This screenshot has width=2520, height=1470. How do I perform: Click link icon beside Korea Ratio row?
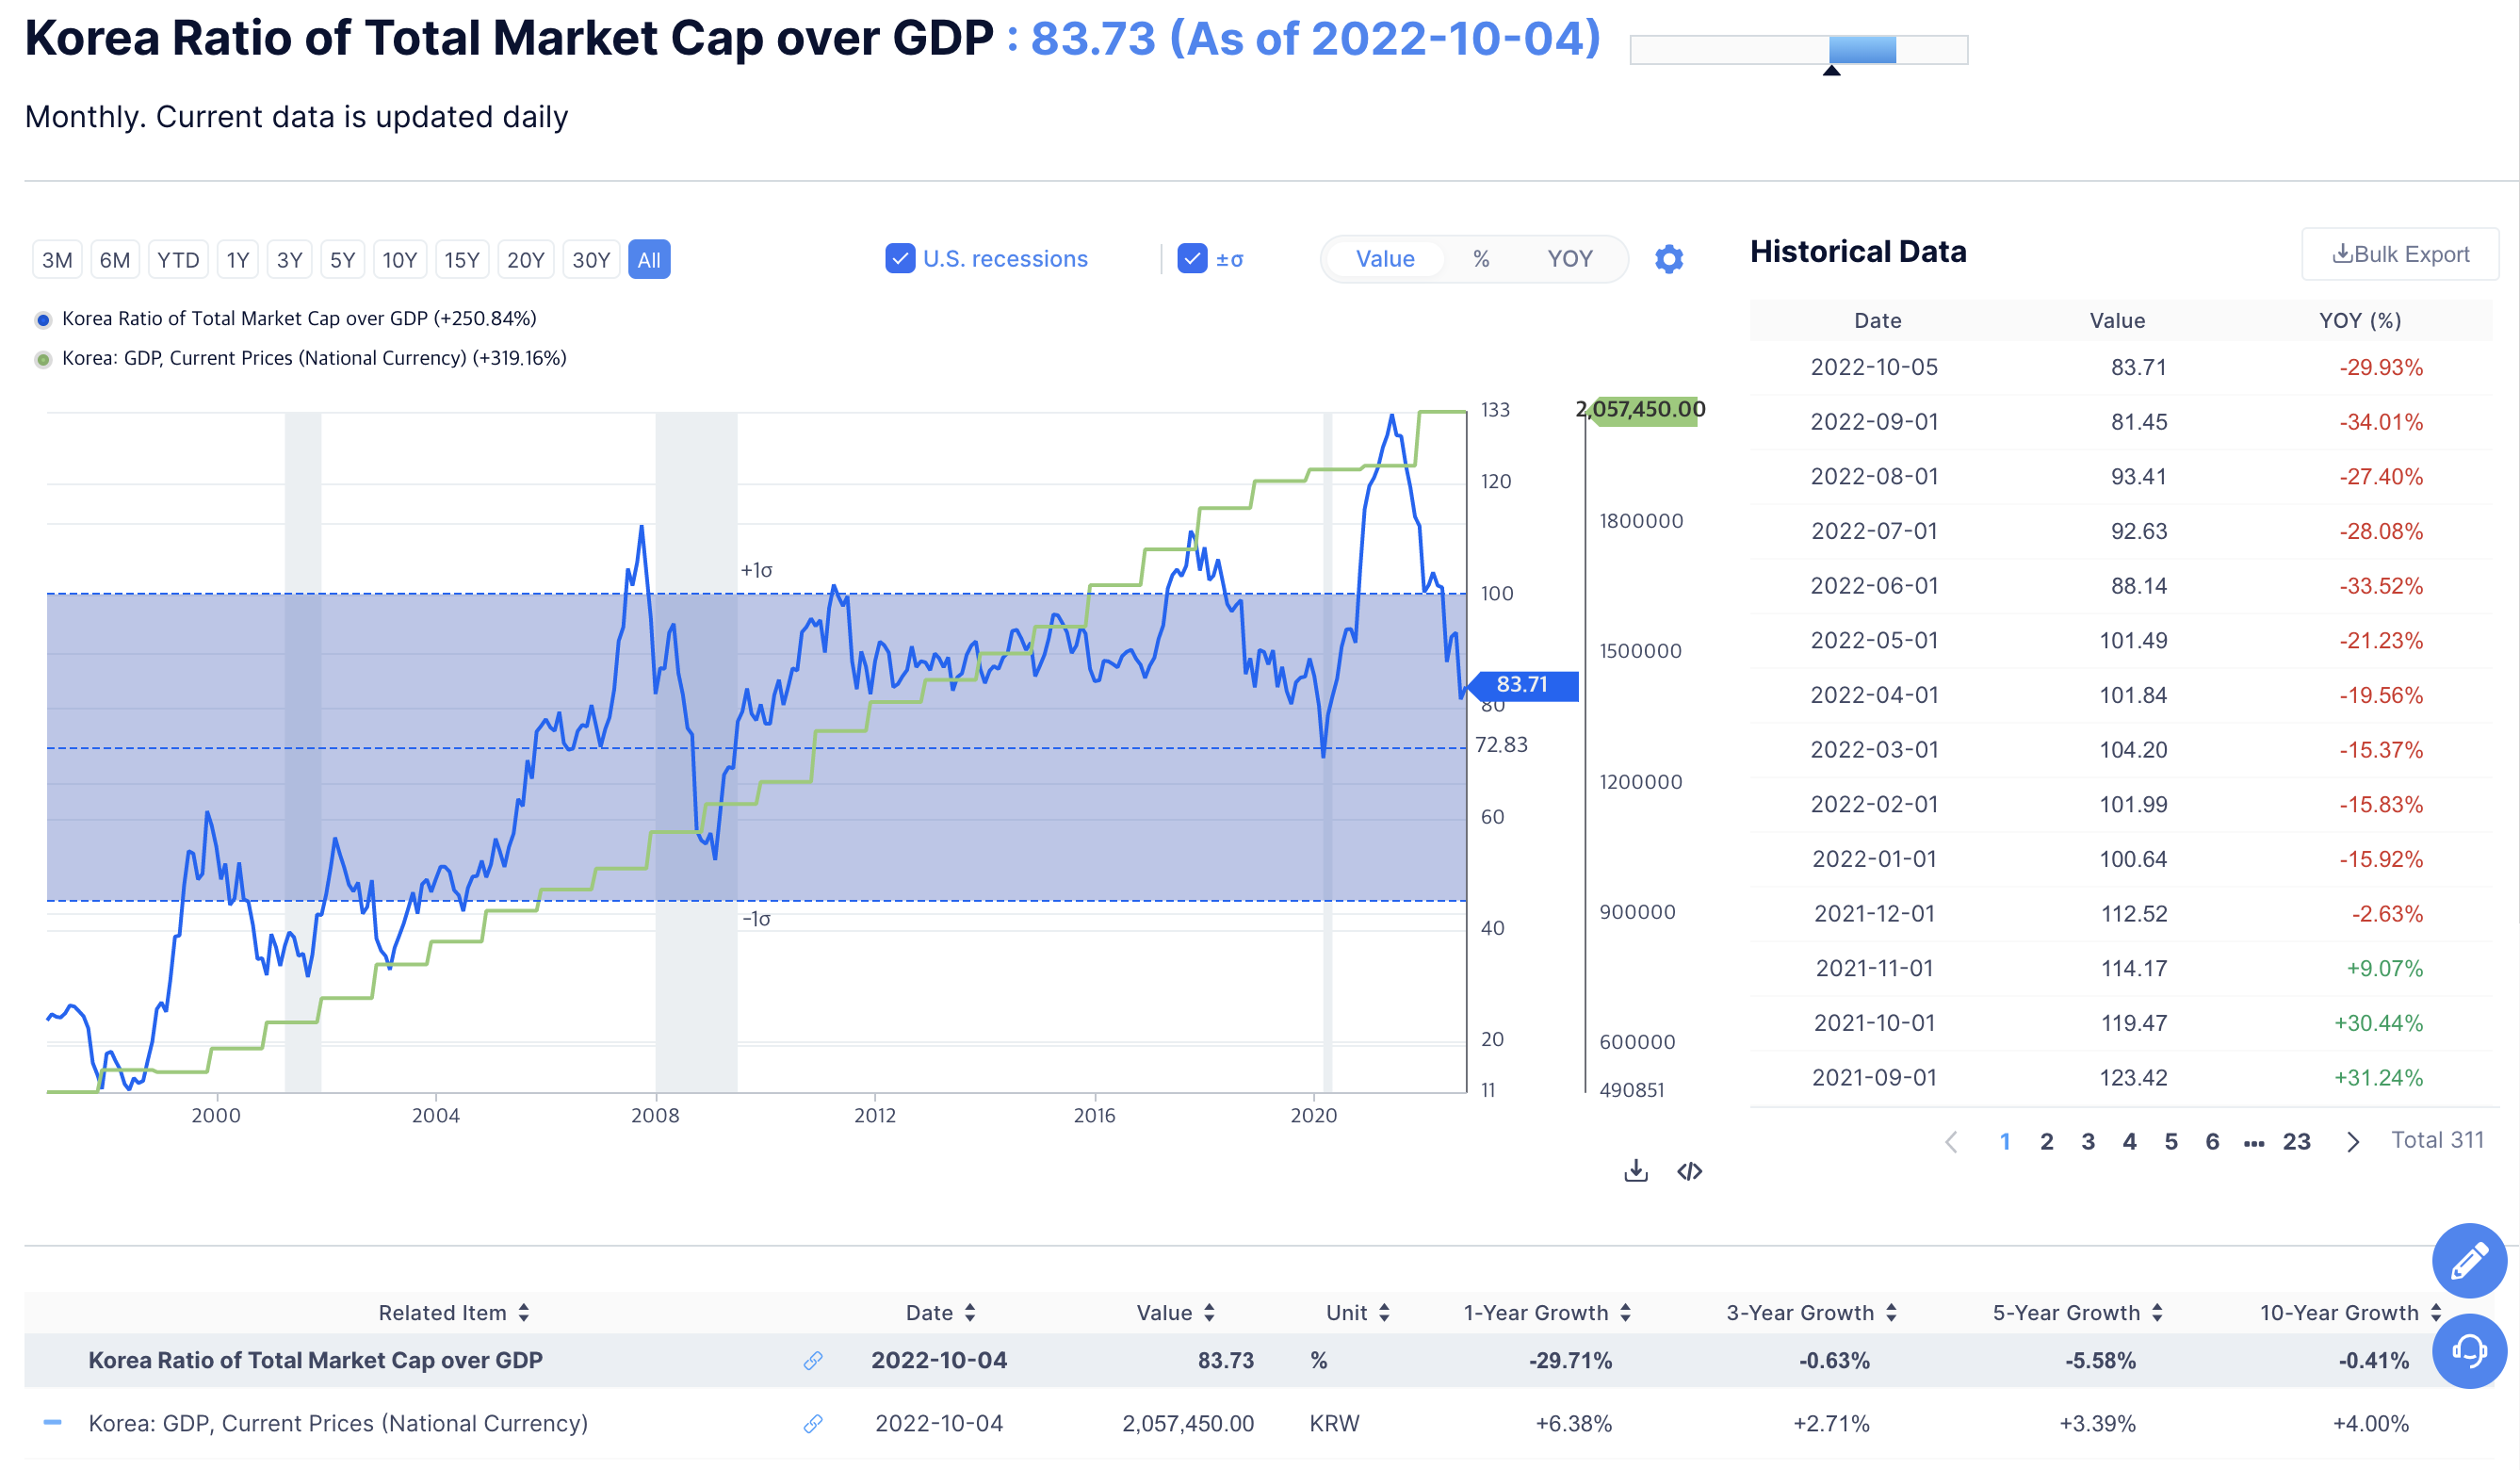point(813,1360)
